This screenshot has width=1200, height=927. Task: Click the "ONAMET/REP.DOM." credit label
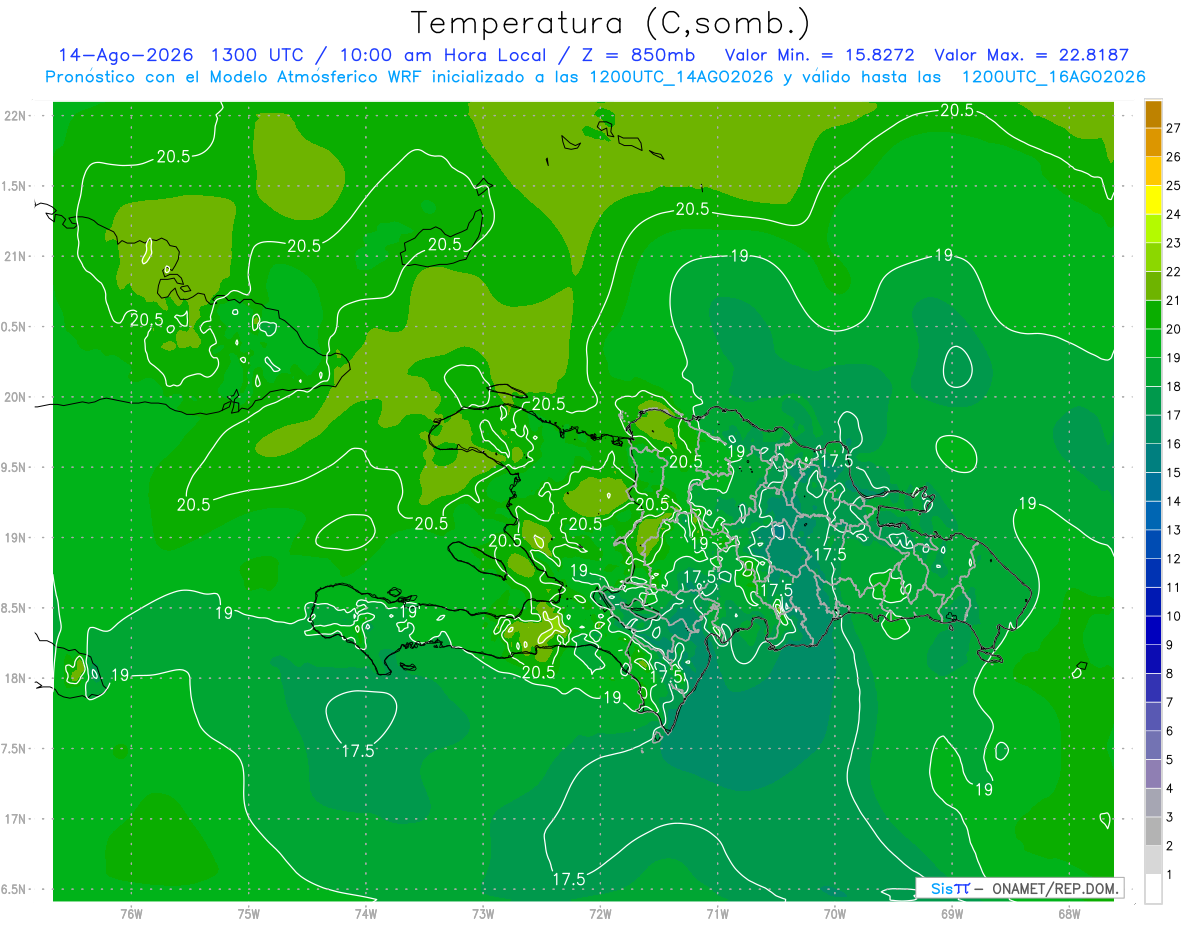click(1055, 888)
